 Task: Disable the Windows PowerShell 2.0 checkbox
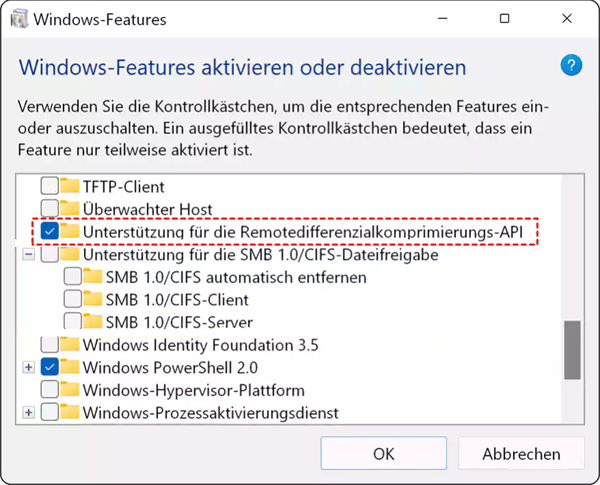[x=48, y=367]
